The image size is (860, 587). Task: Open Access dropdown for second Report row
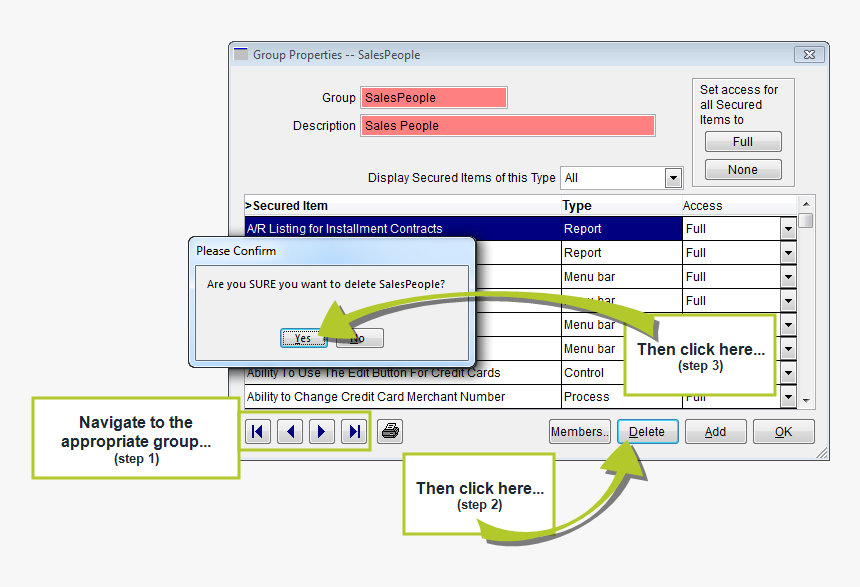point(788,253)
